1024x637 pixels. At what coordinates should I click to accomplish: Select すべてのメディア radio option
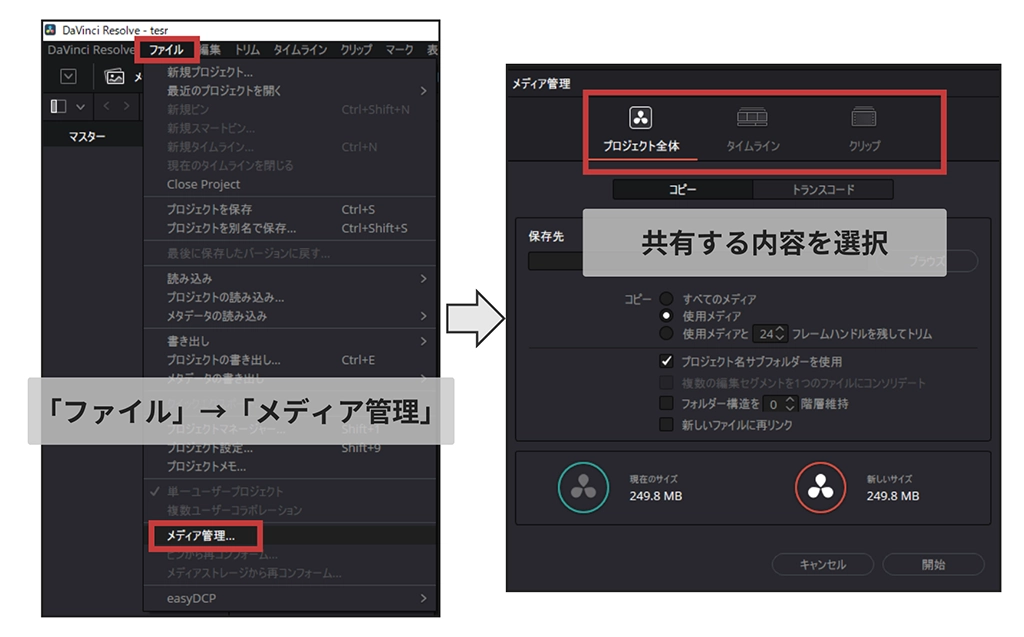666,299
